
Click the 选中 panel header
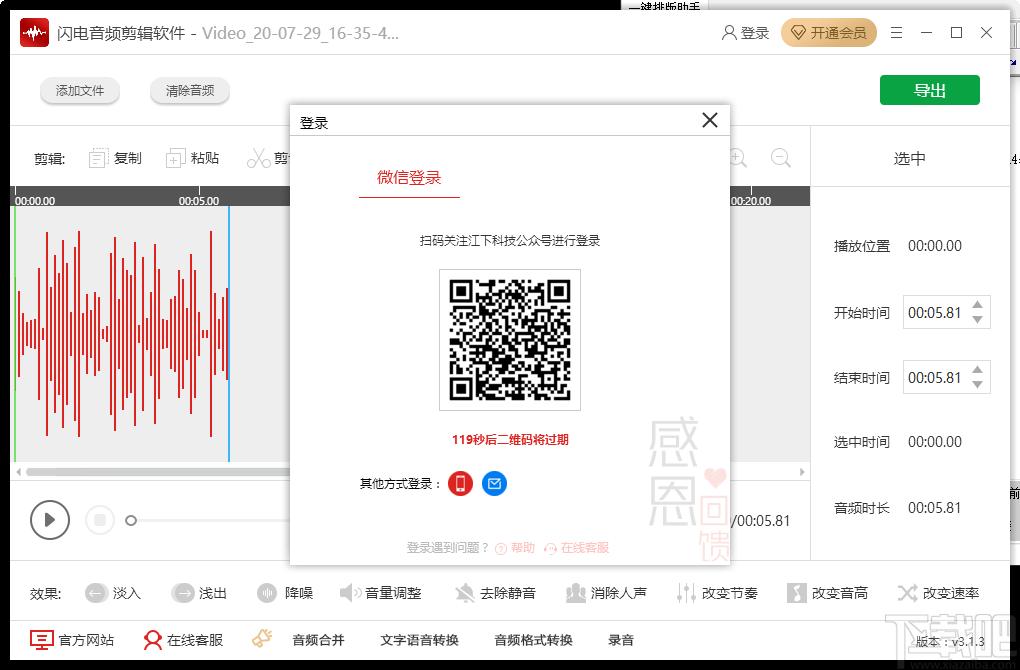tap(909, 158)
